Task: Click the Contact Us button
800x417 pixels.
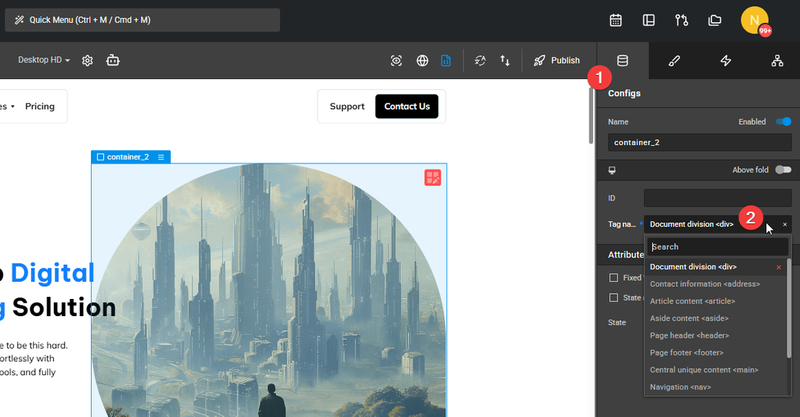Action: (x=407, y=106)
